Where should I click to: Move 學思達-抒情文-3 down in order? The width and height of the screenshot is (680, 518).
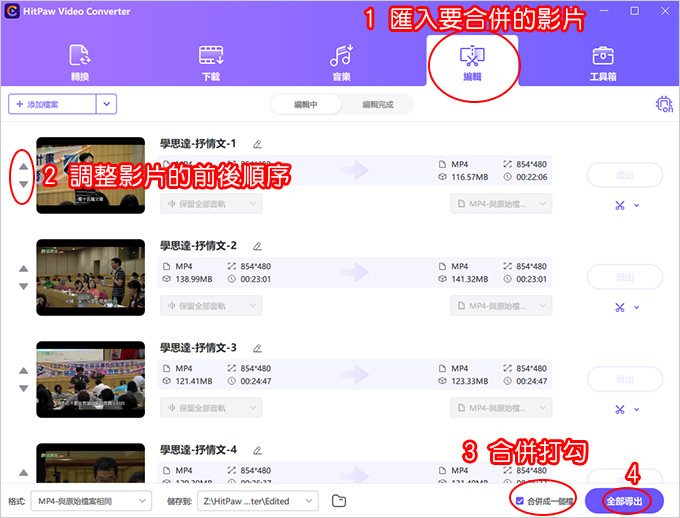point(23,388)
